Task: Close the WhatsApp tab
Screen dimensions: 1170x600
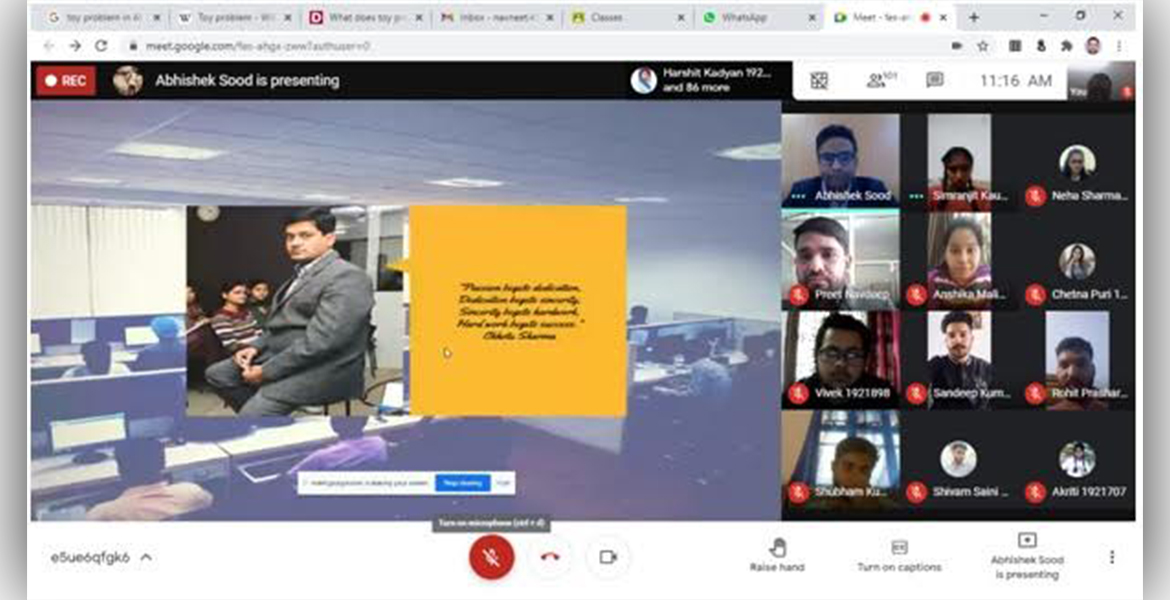Action: point(812,17)
